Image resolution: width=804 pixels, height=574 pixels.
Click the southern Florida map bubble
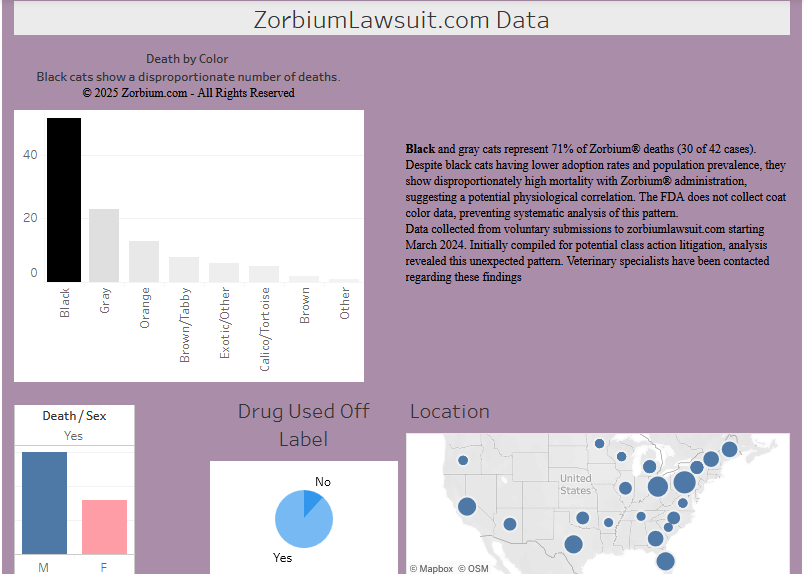click(x=665, y=561)
